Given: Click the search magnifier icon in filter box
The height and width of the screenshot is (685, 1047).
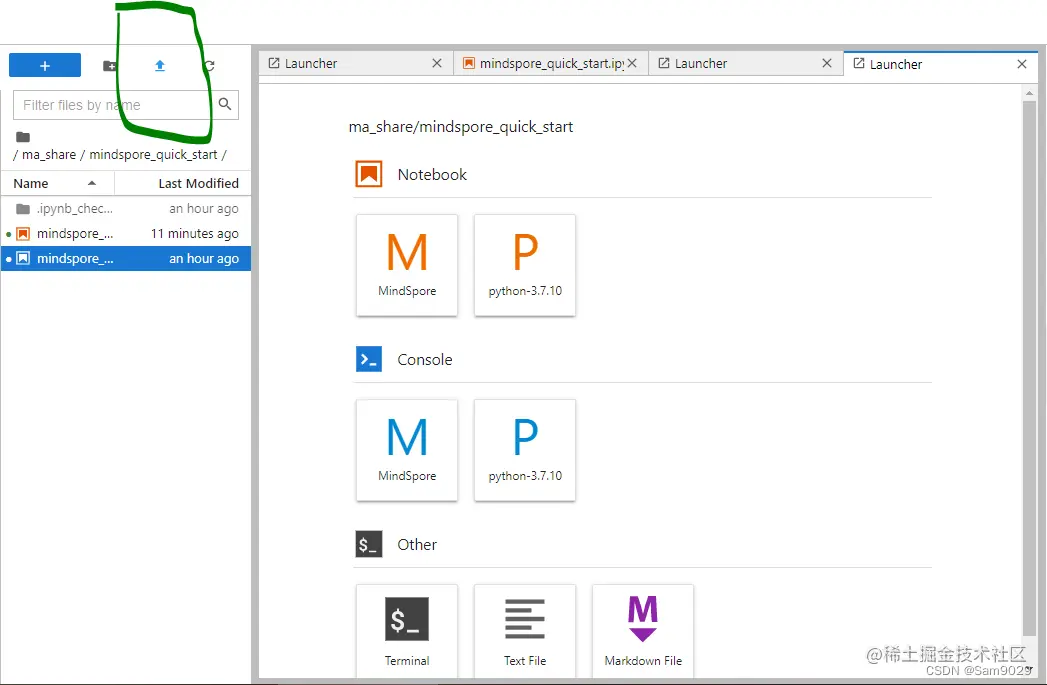Looking at the screenshot, I should pos(225,104).
